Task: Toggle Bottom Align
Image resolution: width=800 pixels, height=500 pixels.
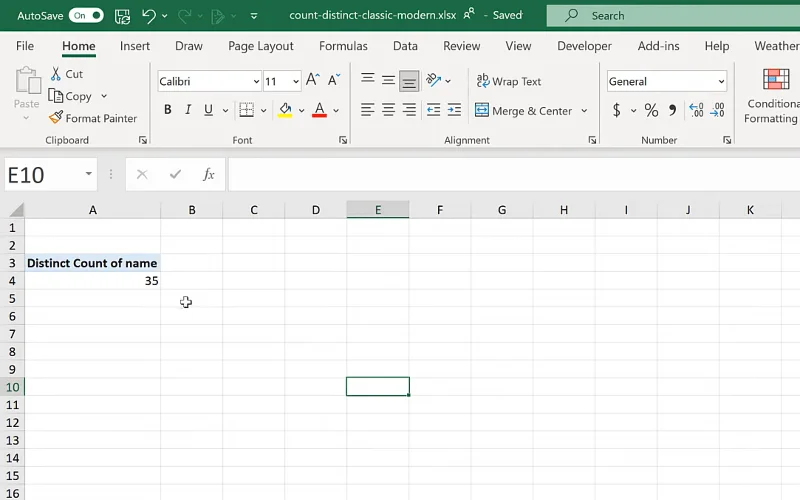Action: pos(409,81)
